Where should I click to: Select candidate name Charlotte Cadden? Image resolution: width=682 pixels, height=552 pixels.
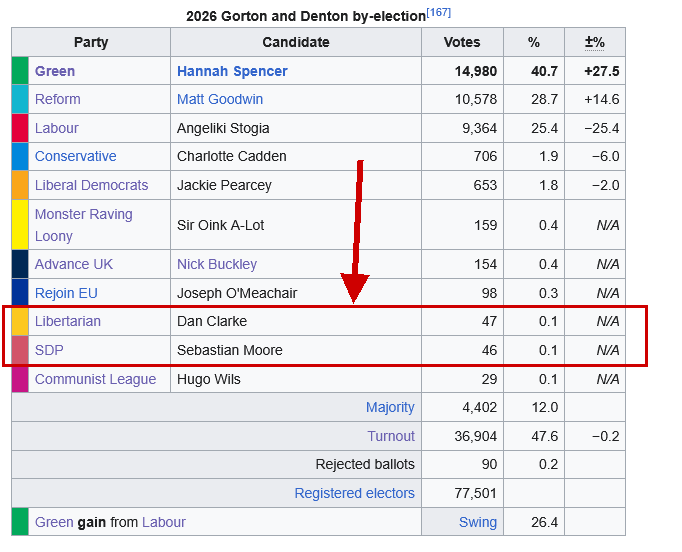pos(231,156)
